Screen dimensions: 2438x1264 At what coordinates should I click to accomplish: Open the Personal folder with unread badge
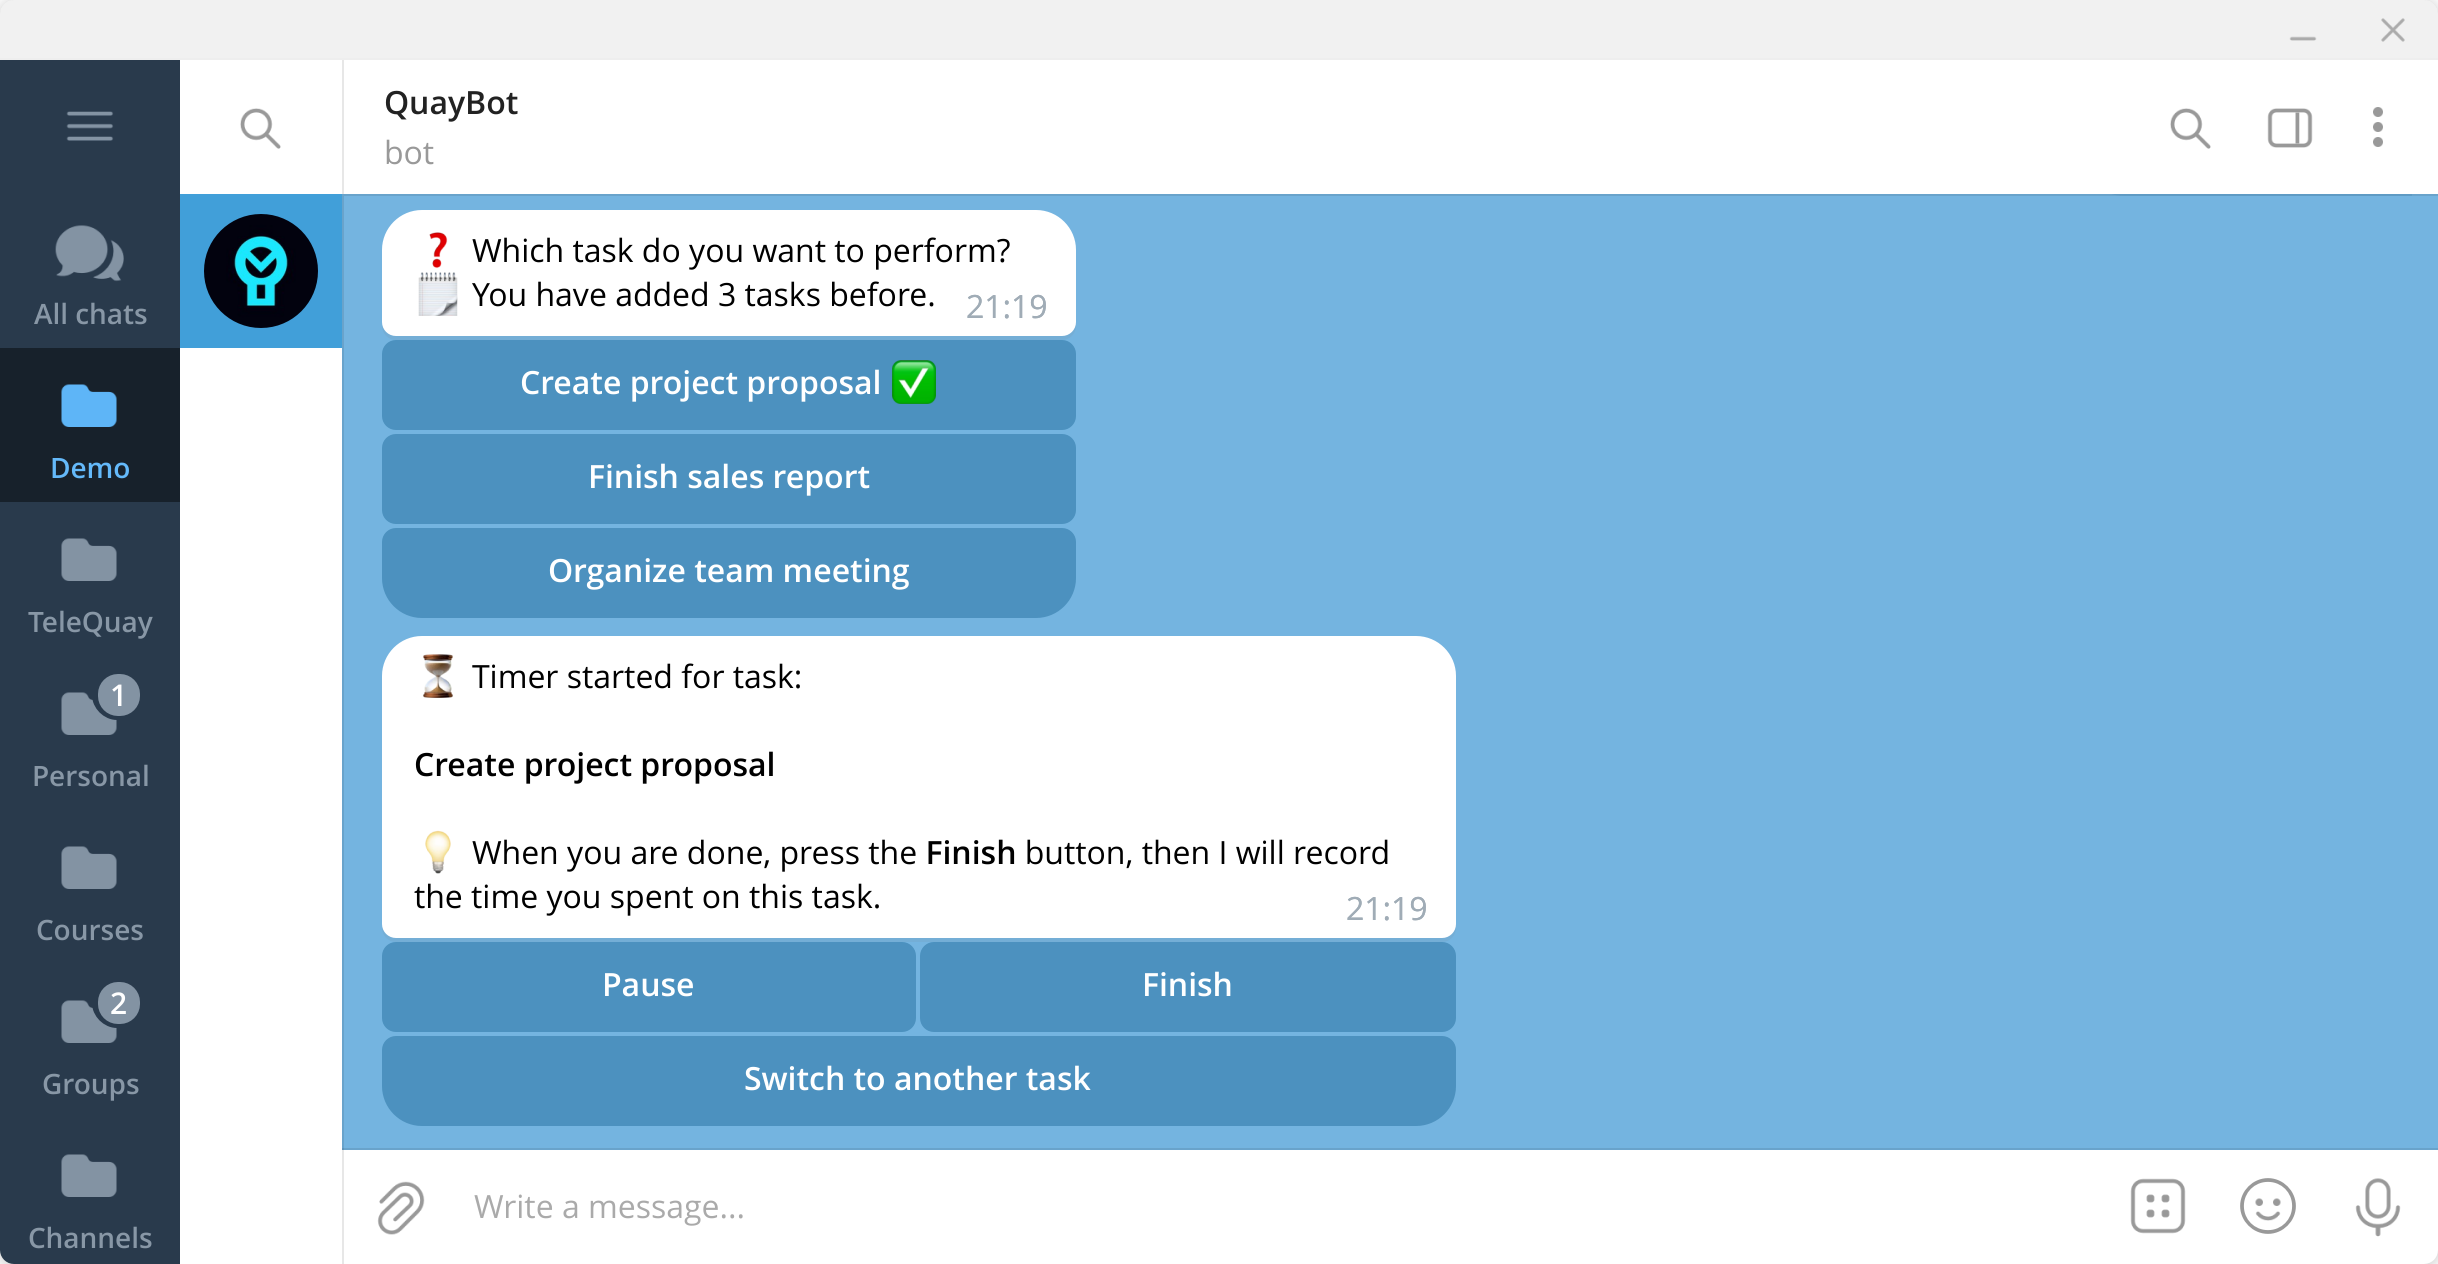90,738
